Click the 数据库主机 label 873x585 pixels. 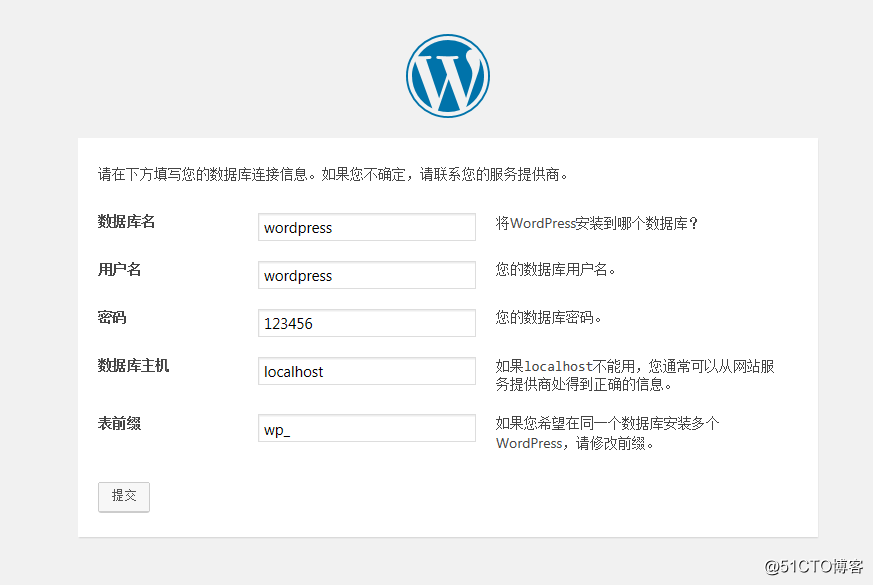133,365
